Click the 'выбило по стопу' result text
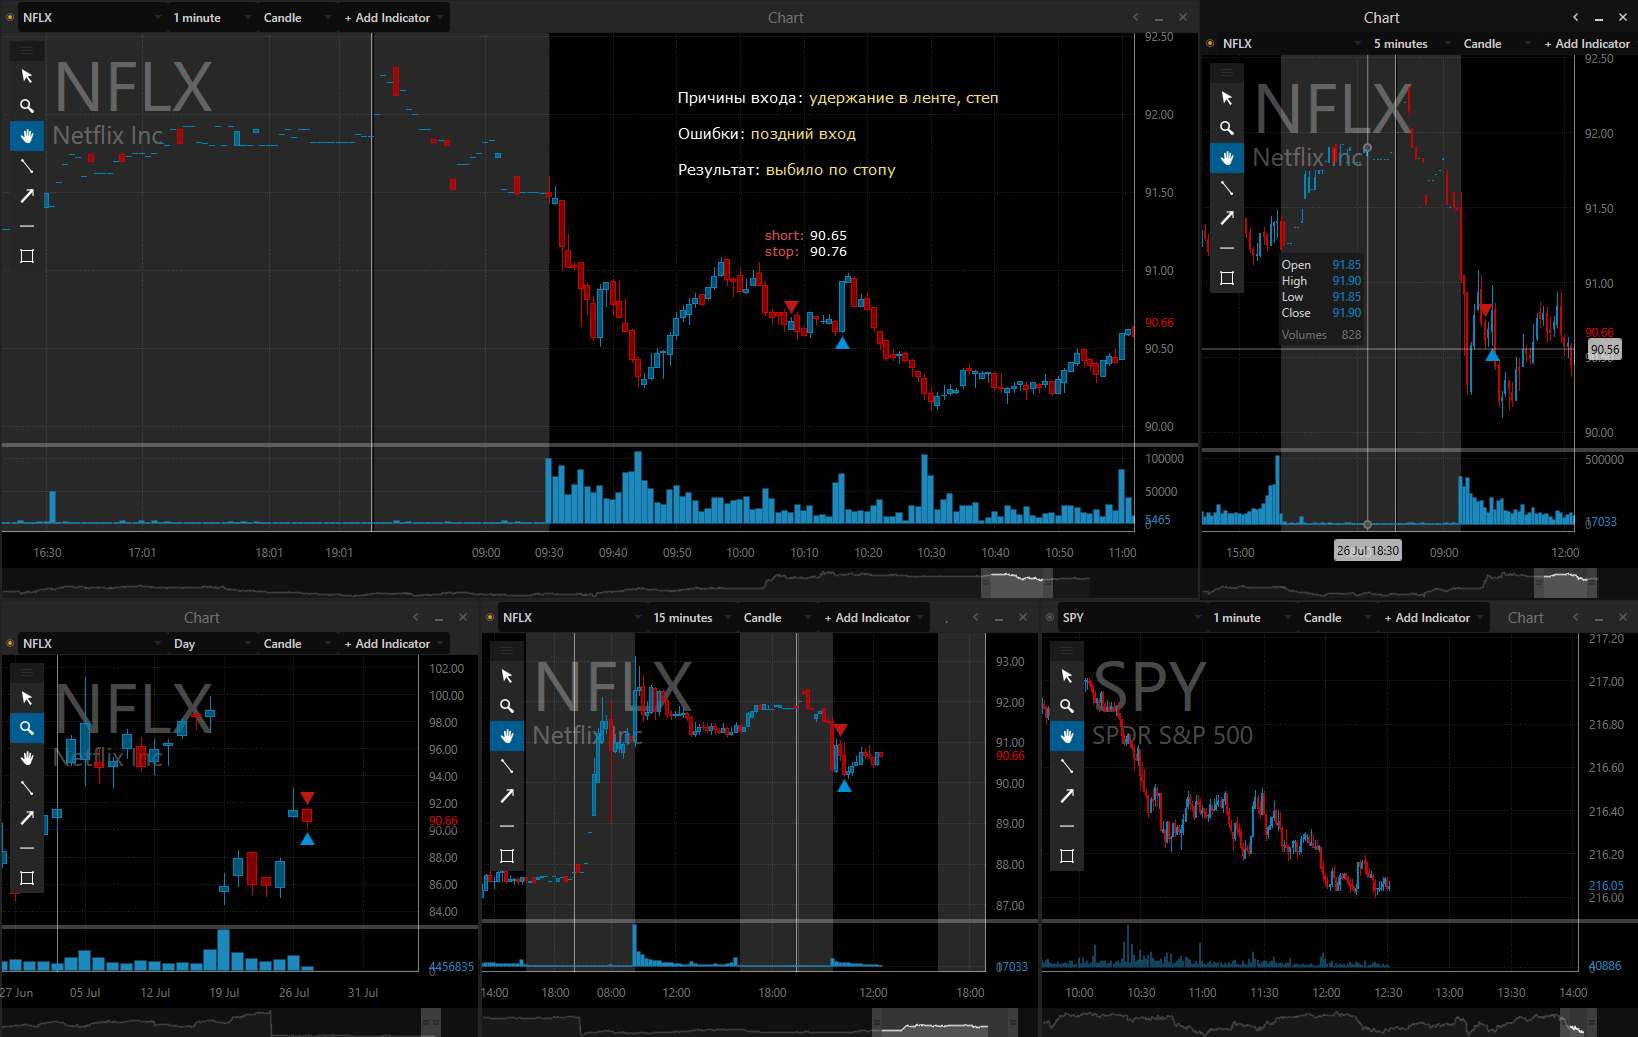Image resolution: width=1638 pixels, height=1037 pixels. (831, 170)
